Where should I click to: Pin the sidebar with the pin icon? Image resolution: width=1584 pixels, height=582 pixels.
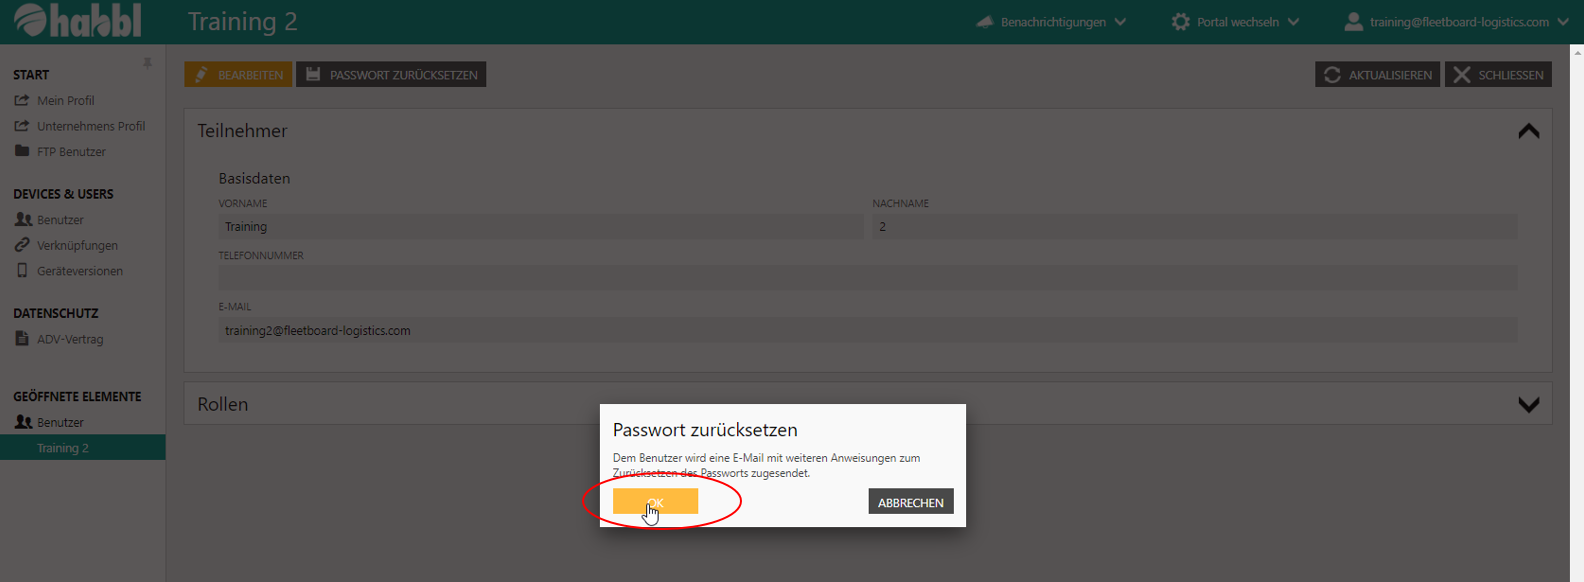[147, 64]
